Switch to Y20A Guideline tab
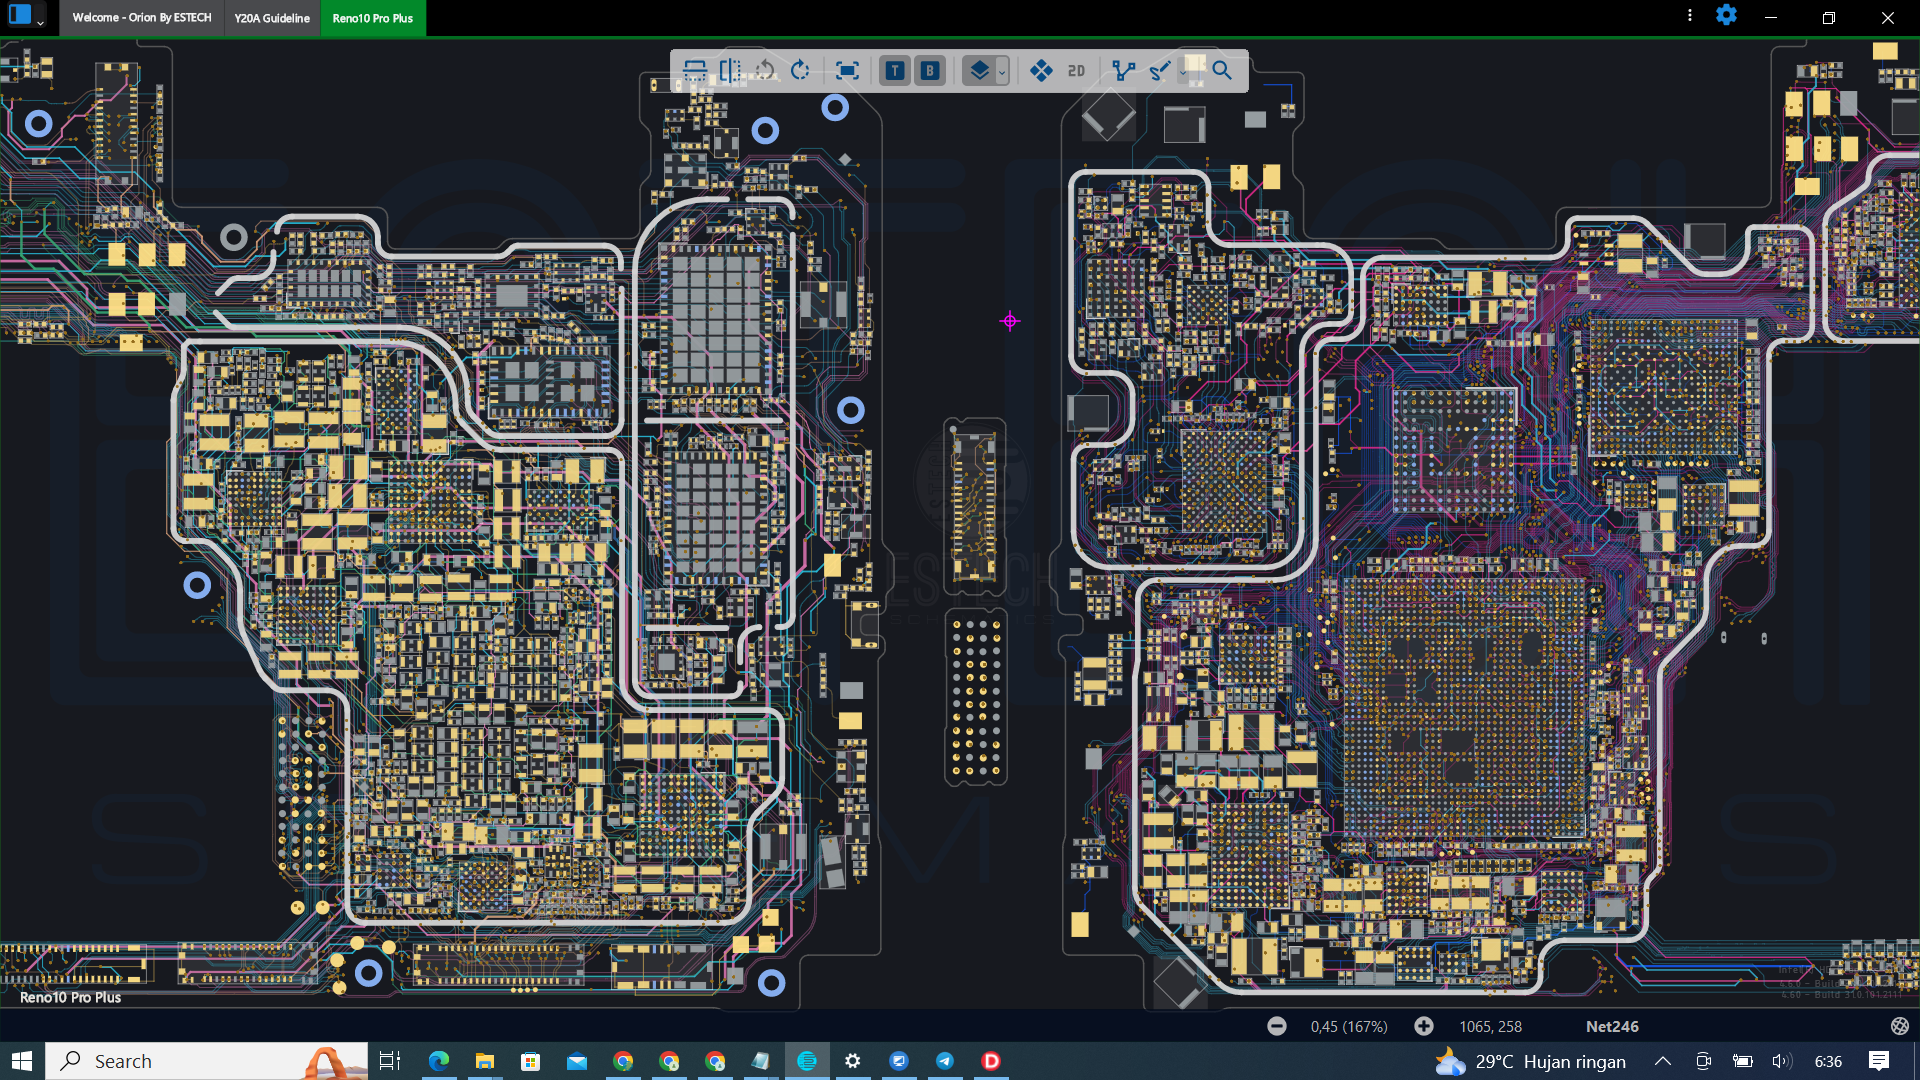The width and height of the screenshot is (1920, 1080). click(x=272, y=18)
